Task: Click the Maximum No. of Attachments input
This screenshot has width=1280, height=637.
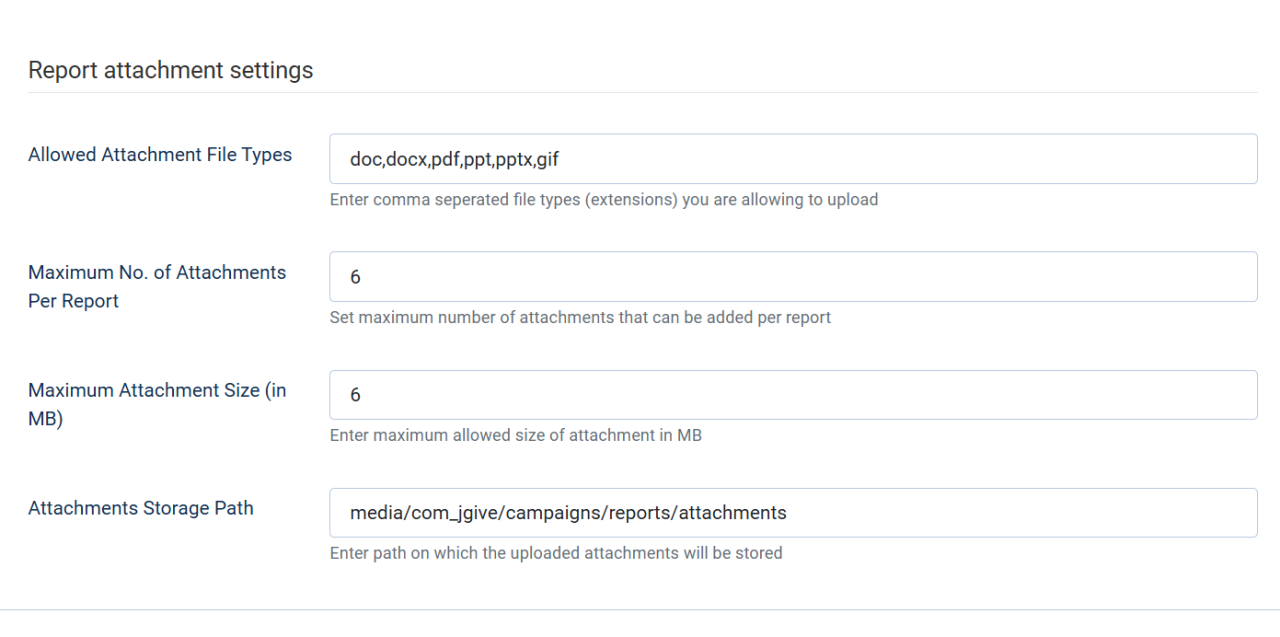Action: coord(793,277)
